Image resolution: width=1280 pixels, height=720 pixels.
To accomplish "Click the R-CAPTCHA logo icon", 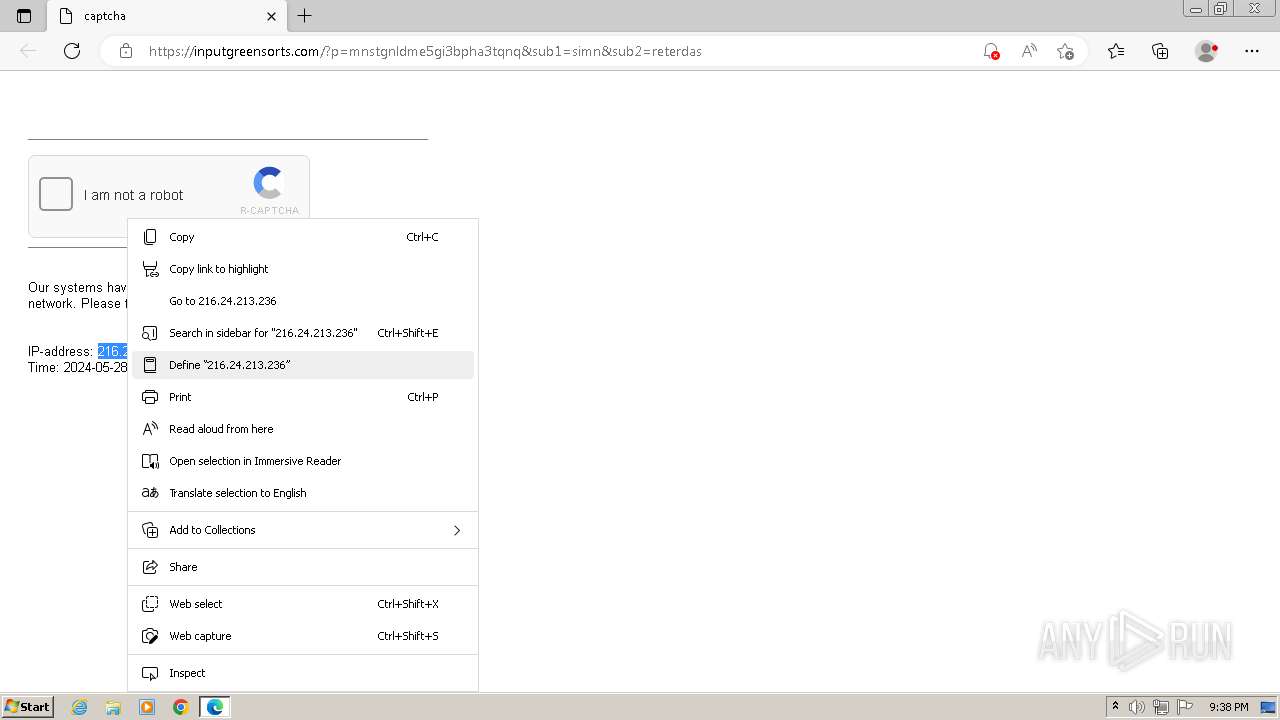I will click(x=268, y=183).
